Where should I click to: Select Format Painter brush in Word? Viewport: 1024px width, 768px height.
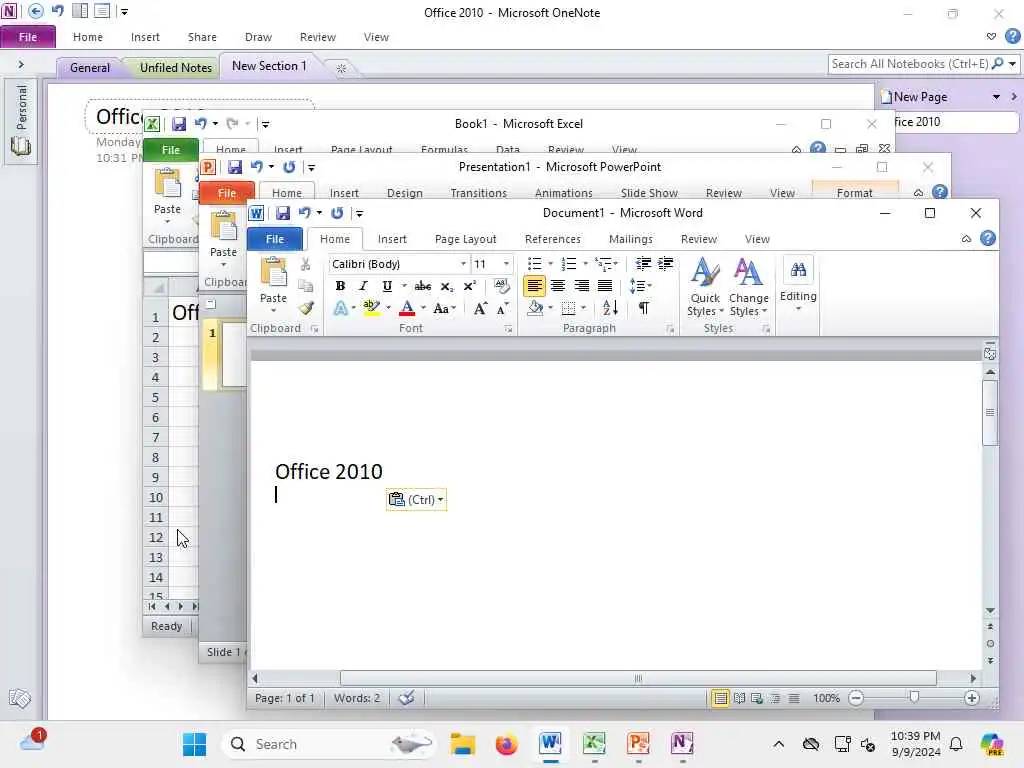306,308
